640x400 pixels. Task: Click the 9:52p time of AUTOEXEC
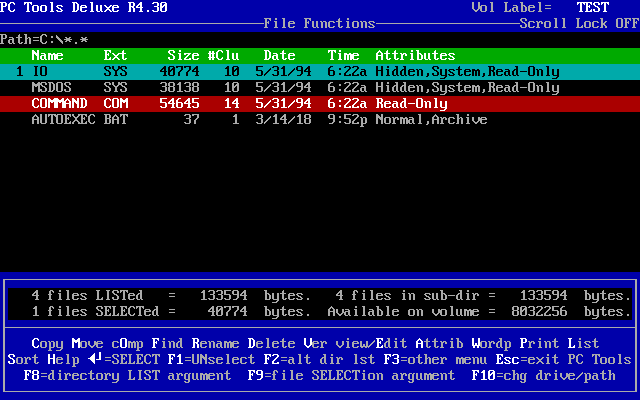pyautogui.click(x=347, y=119)
